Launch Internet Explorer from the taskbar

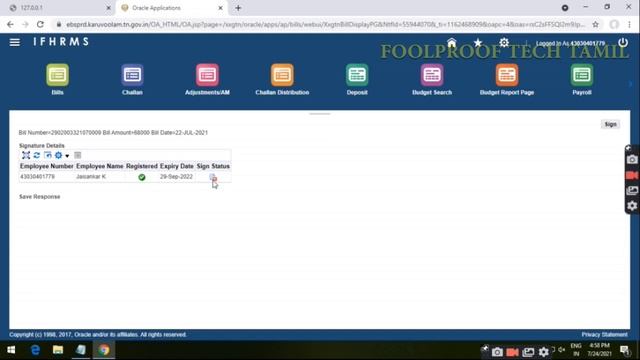[35, 350]
